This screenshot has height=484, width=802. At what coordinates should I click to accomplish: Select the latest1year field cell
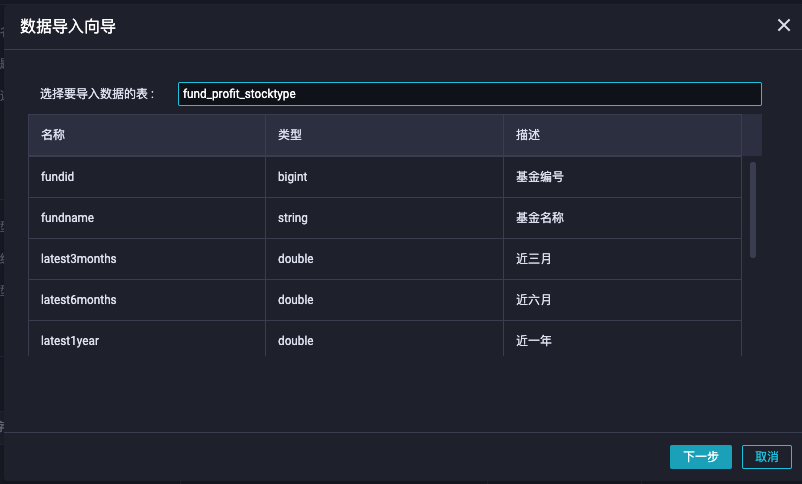(147, 339)
